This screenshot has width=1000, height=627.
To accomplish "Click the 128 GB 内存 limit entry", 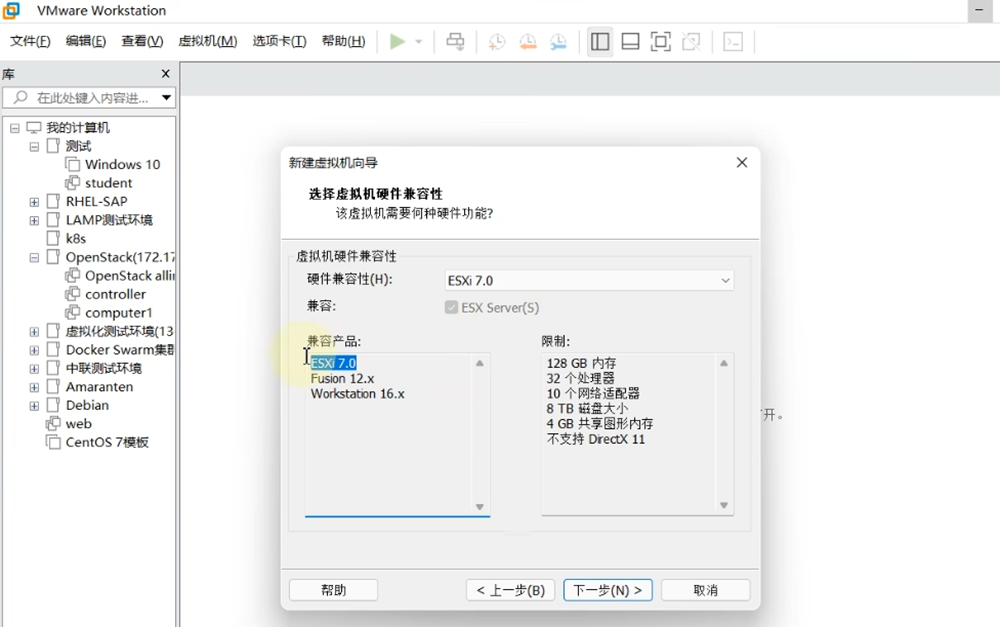I will [581, 363].
